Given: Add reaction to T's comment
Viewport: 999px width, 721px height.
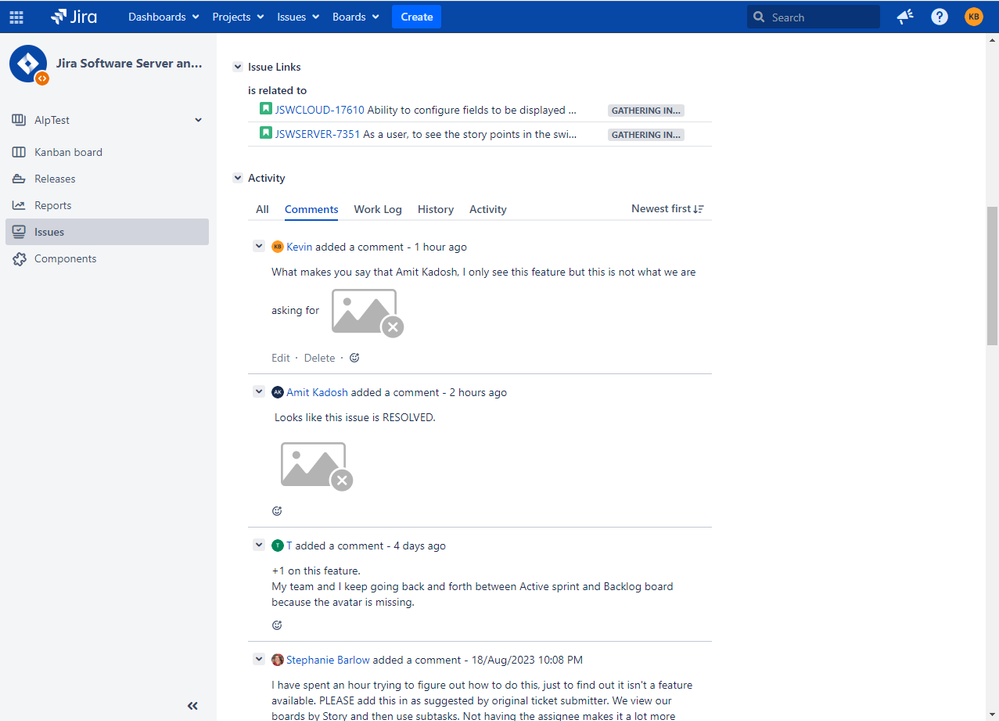Looking at the screenshot, I should 277,625.
